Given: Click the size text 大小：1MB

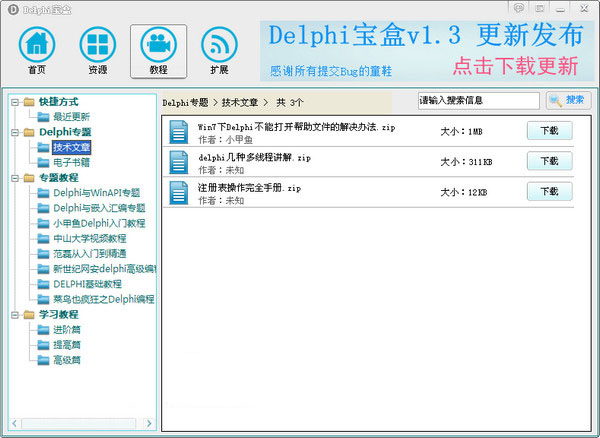Looking at the screenshot, I should [461, 132].
